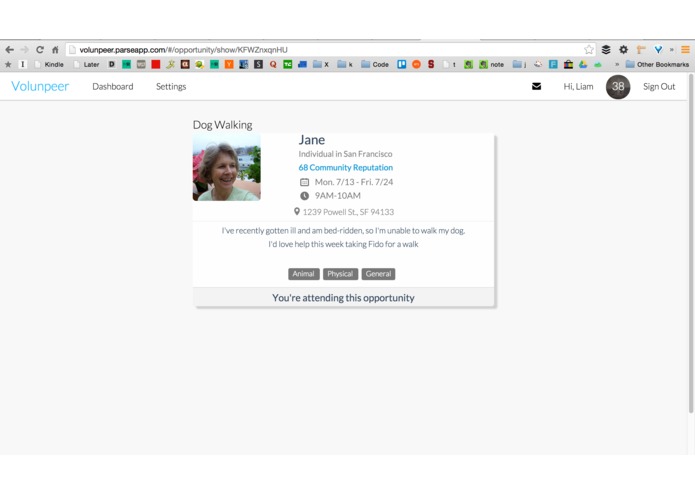Open the Trello bookmark icon
Image resolution: width=695 pixels, height=494 pixels.
point(402,64)
